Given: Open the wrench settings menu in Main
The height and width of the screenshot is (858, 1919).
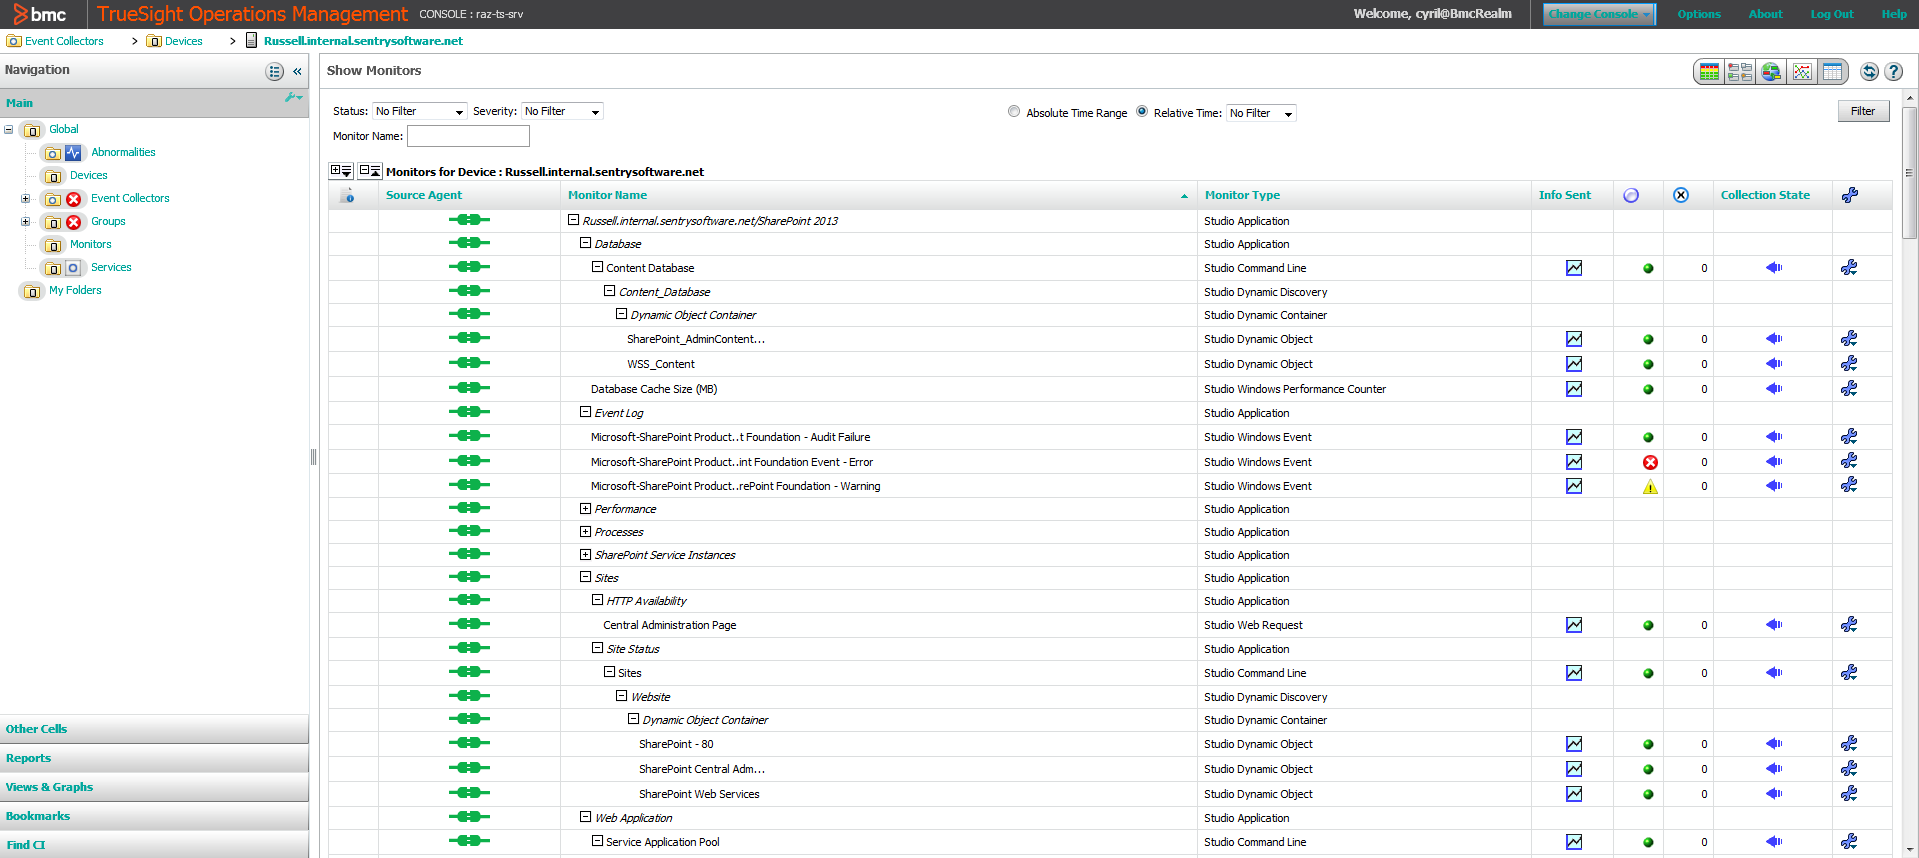Looking at the screenshot, I should [x=293, y=97].
